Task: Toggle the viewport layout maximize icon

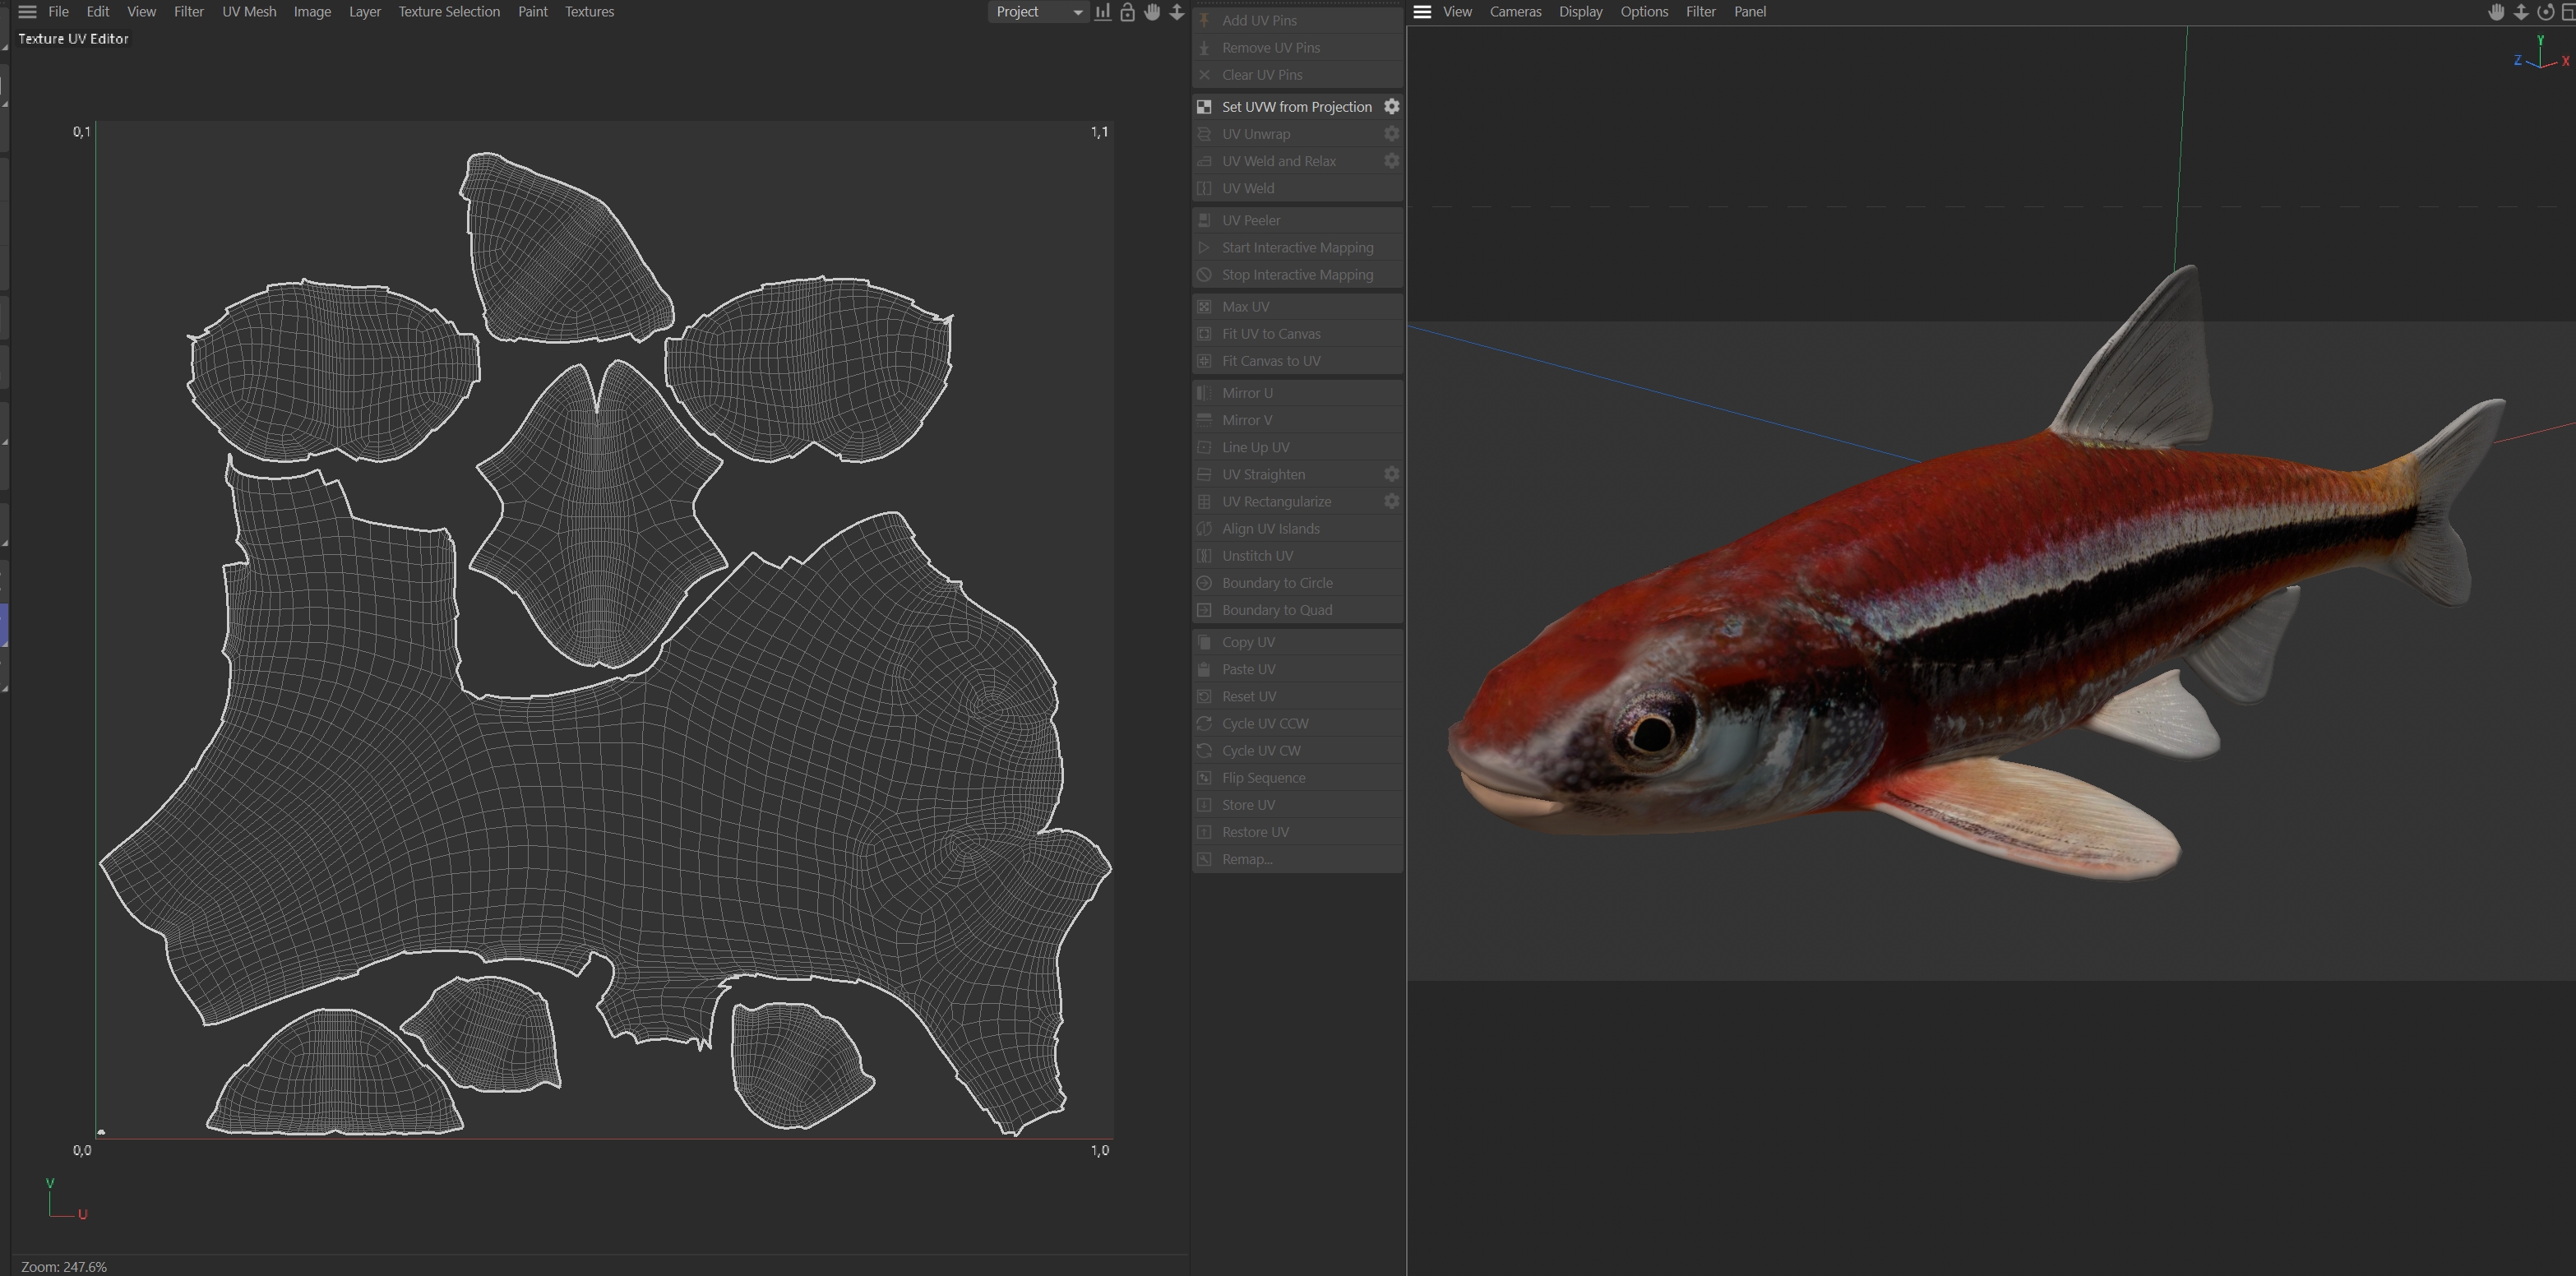Action: click(x=2567, y=12)
